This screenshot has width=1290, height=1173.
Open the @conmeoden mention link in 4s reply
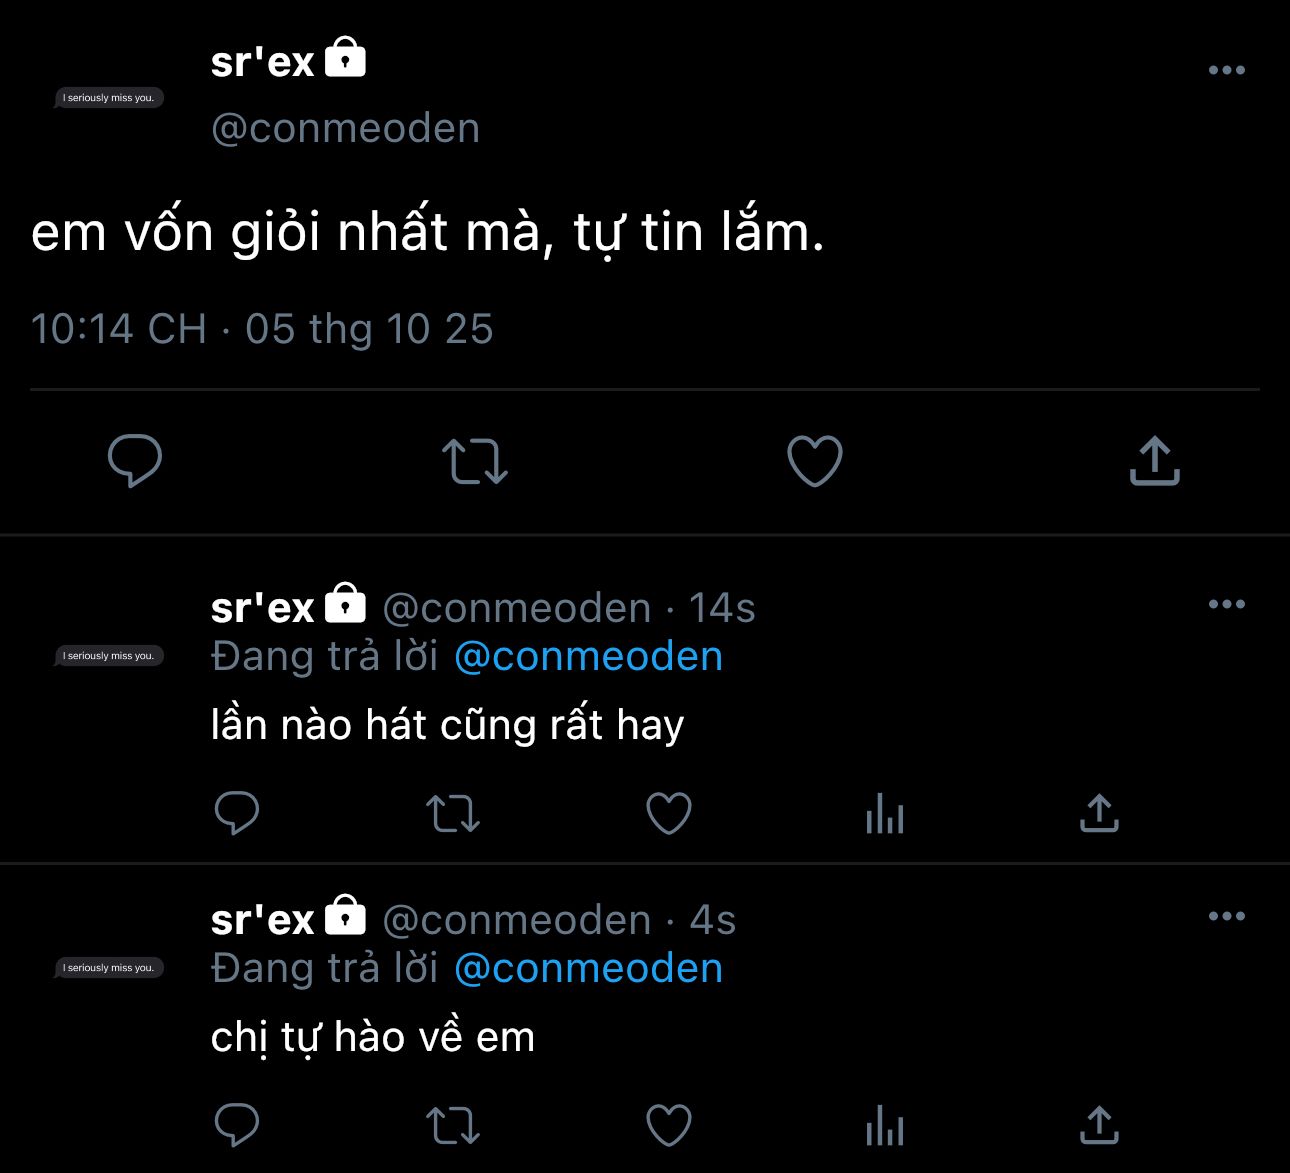point(588,969)
